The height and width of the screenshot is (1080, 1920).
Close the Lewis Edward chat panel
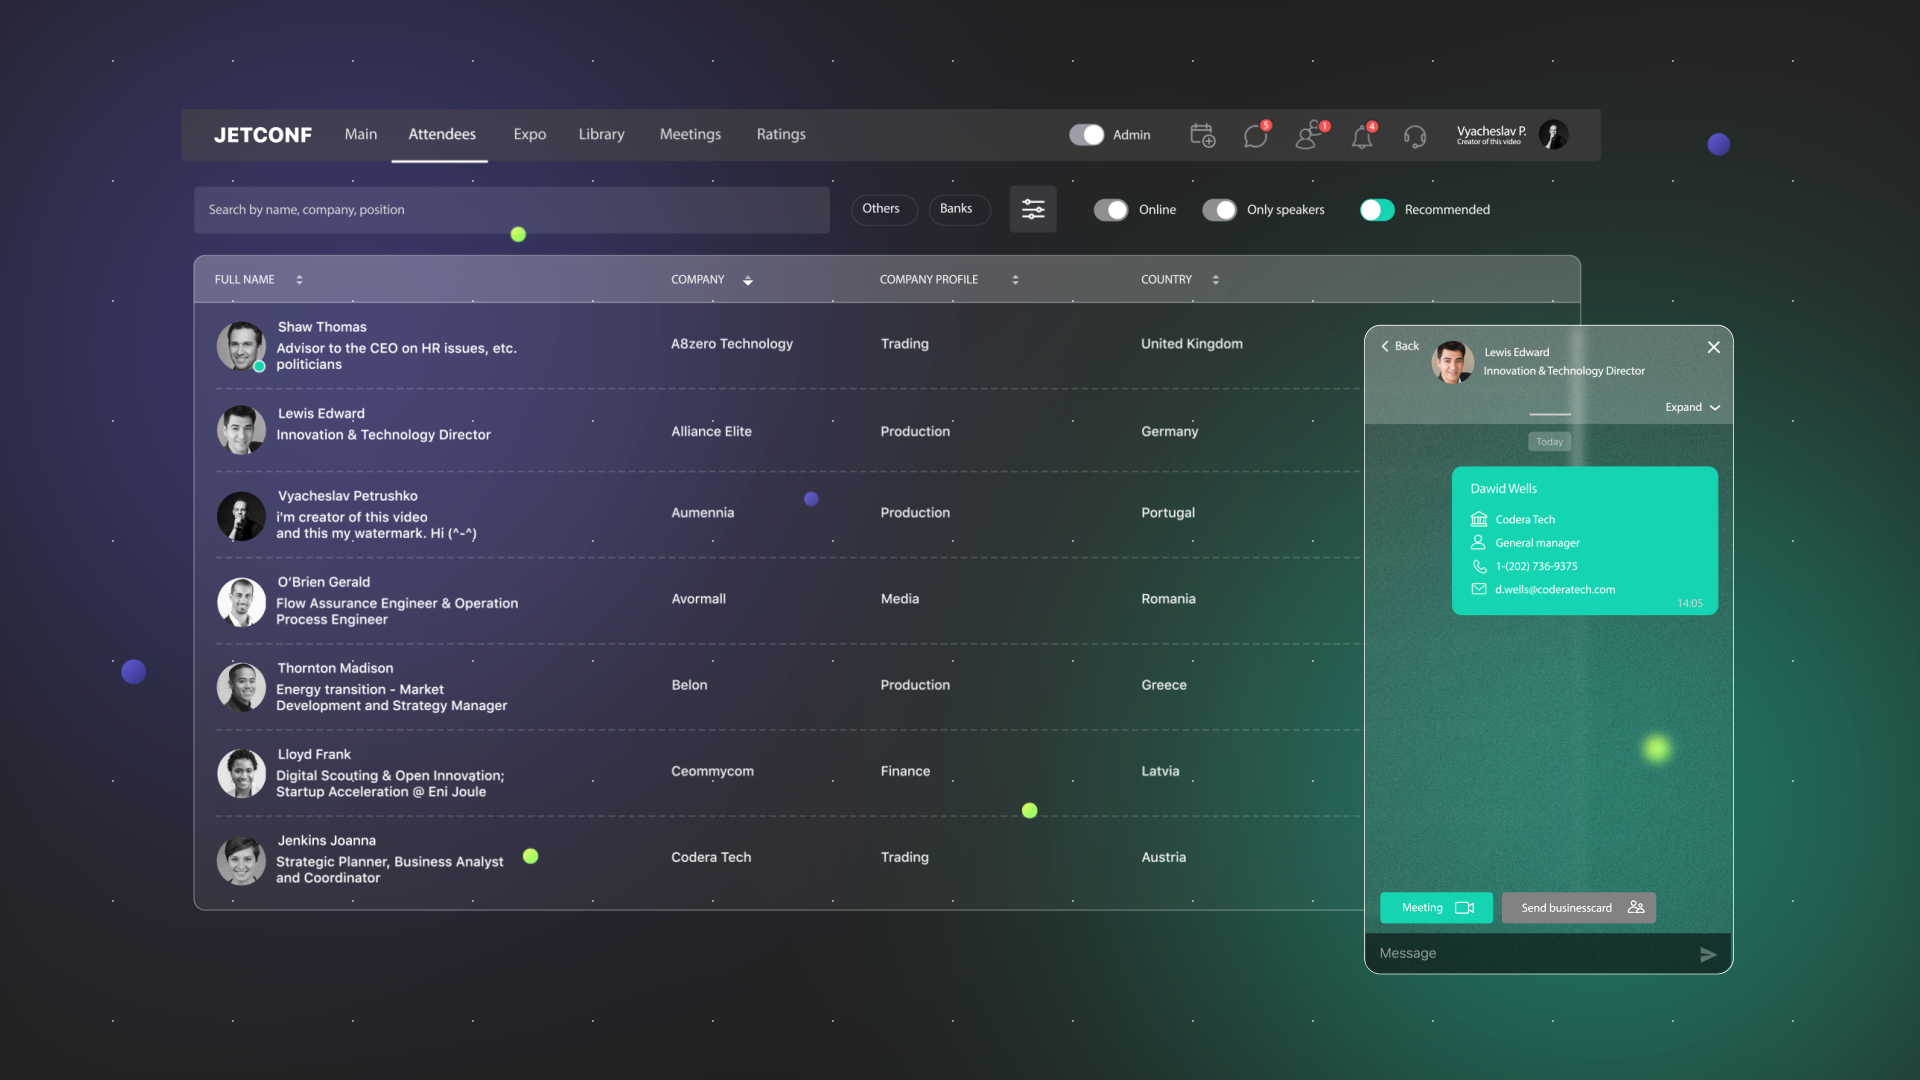click(x=1713, y=347)
